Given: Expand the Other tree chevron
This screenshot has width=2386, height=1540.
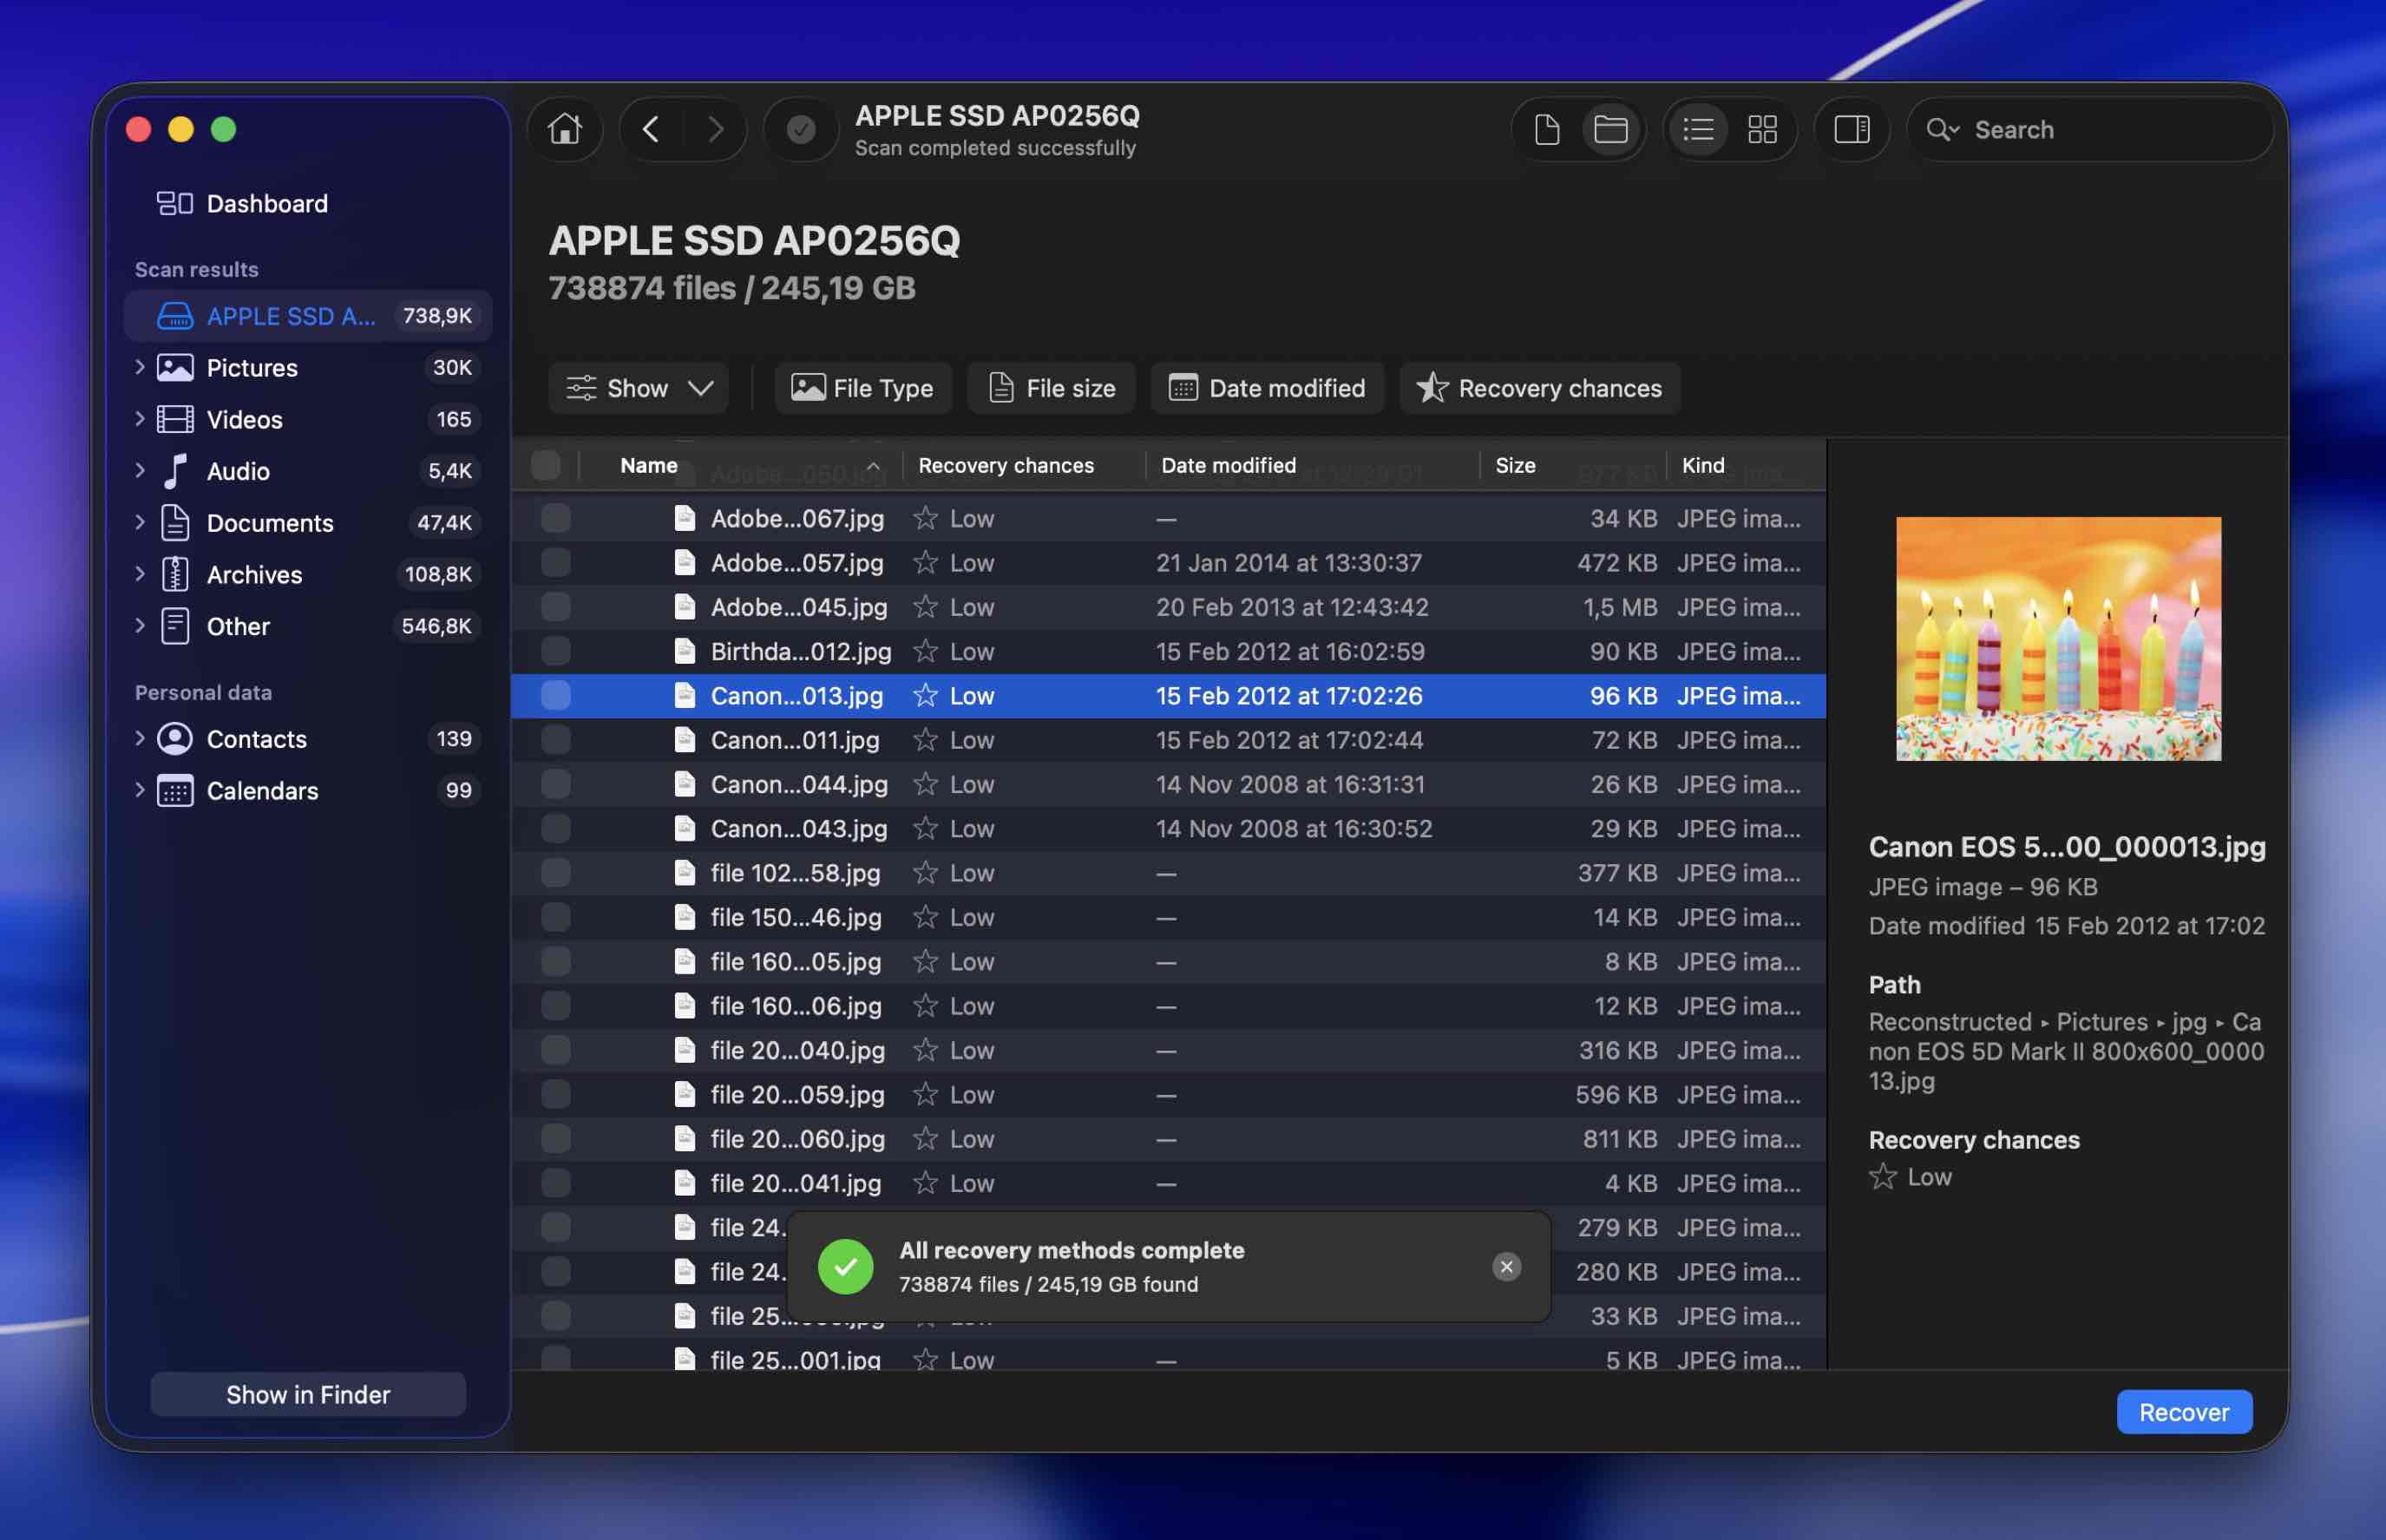Looking at the screenshot, I should click(140, 626).
